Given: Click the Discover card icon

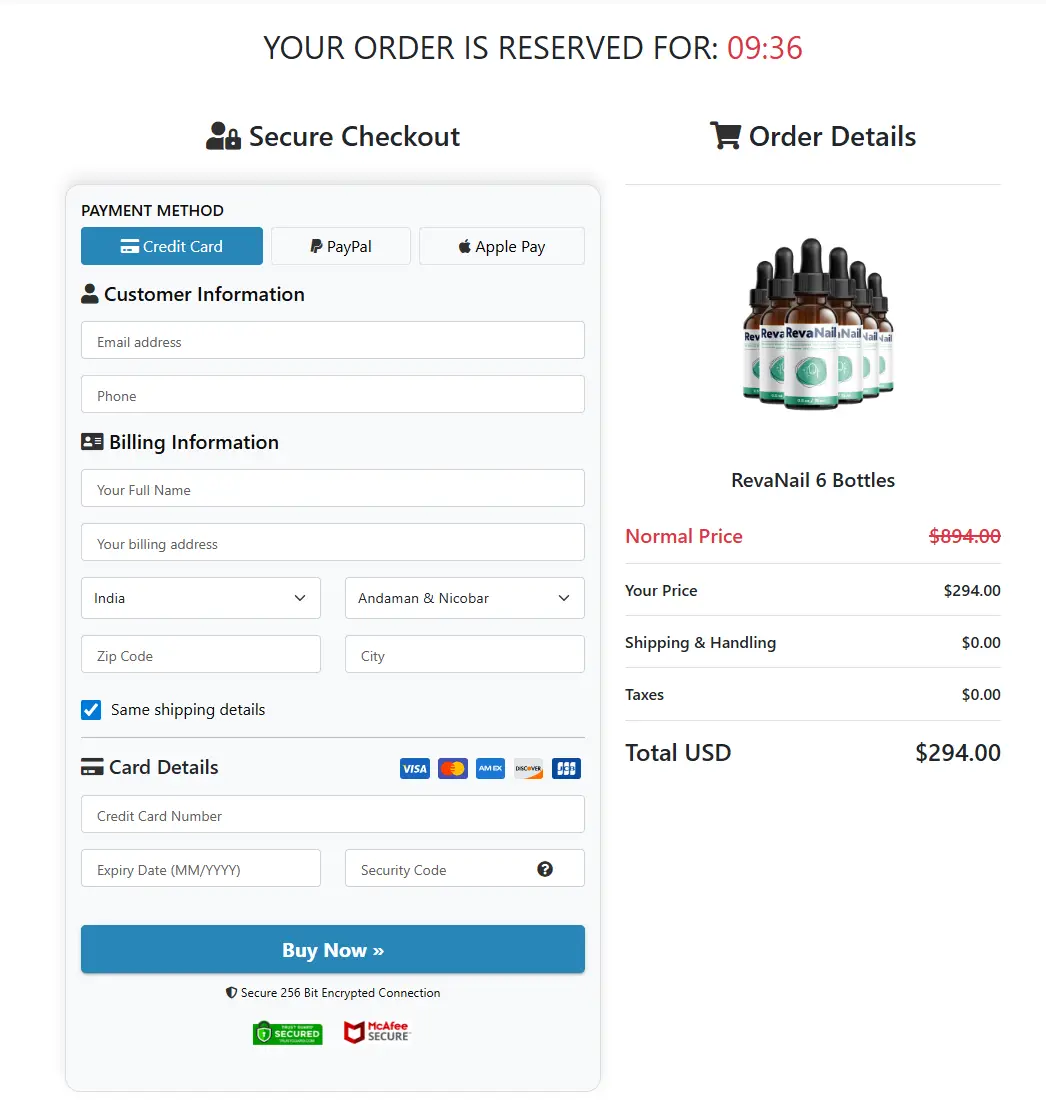Looking at the screenshot, I should (528, 768).
